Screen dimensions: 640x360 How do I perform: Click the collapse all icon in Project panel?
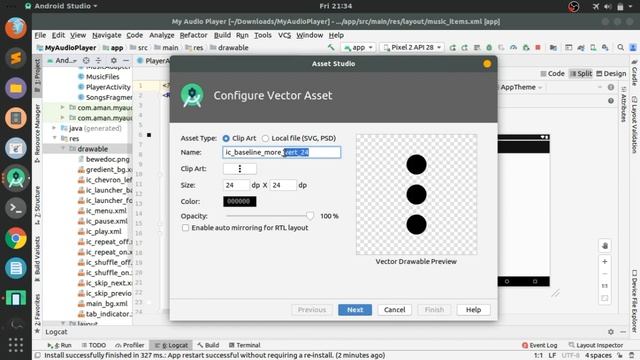[x=98, y=60]
